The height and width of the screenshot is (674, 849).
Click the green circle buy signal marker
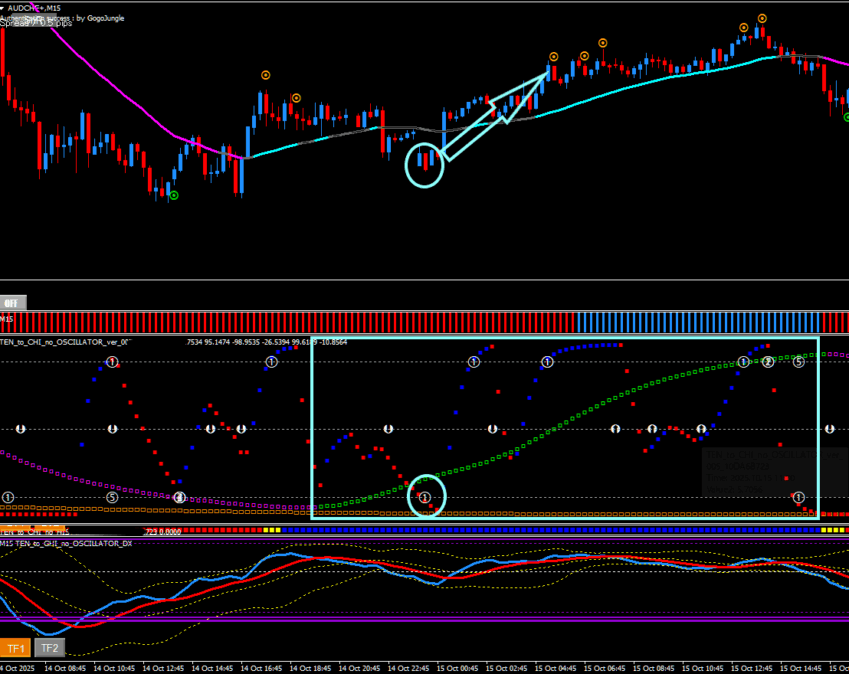click(174, 196)
